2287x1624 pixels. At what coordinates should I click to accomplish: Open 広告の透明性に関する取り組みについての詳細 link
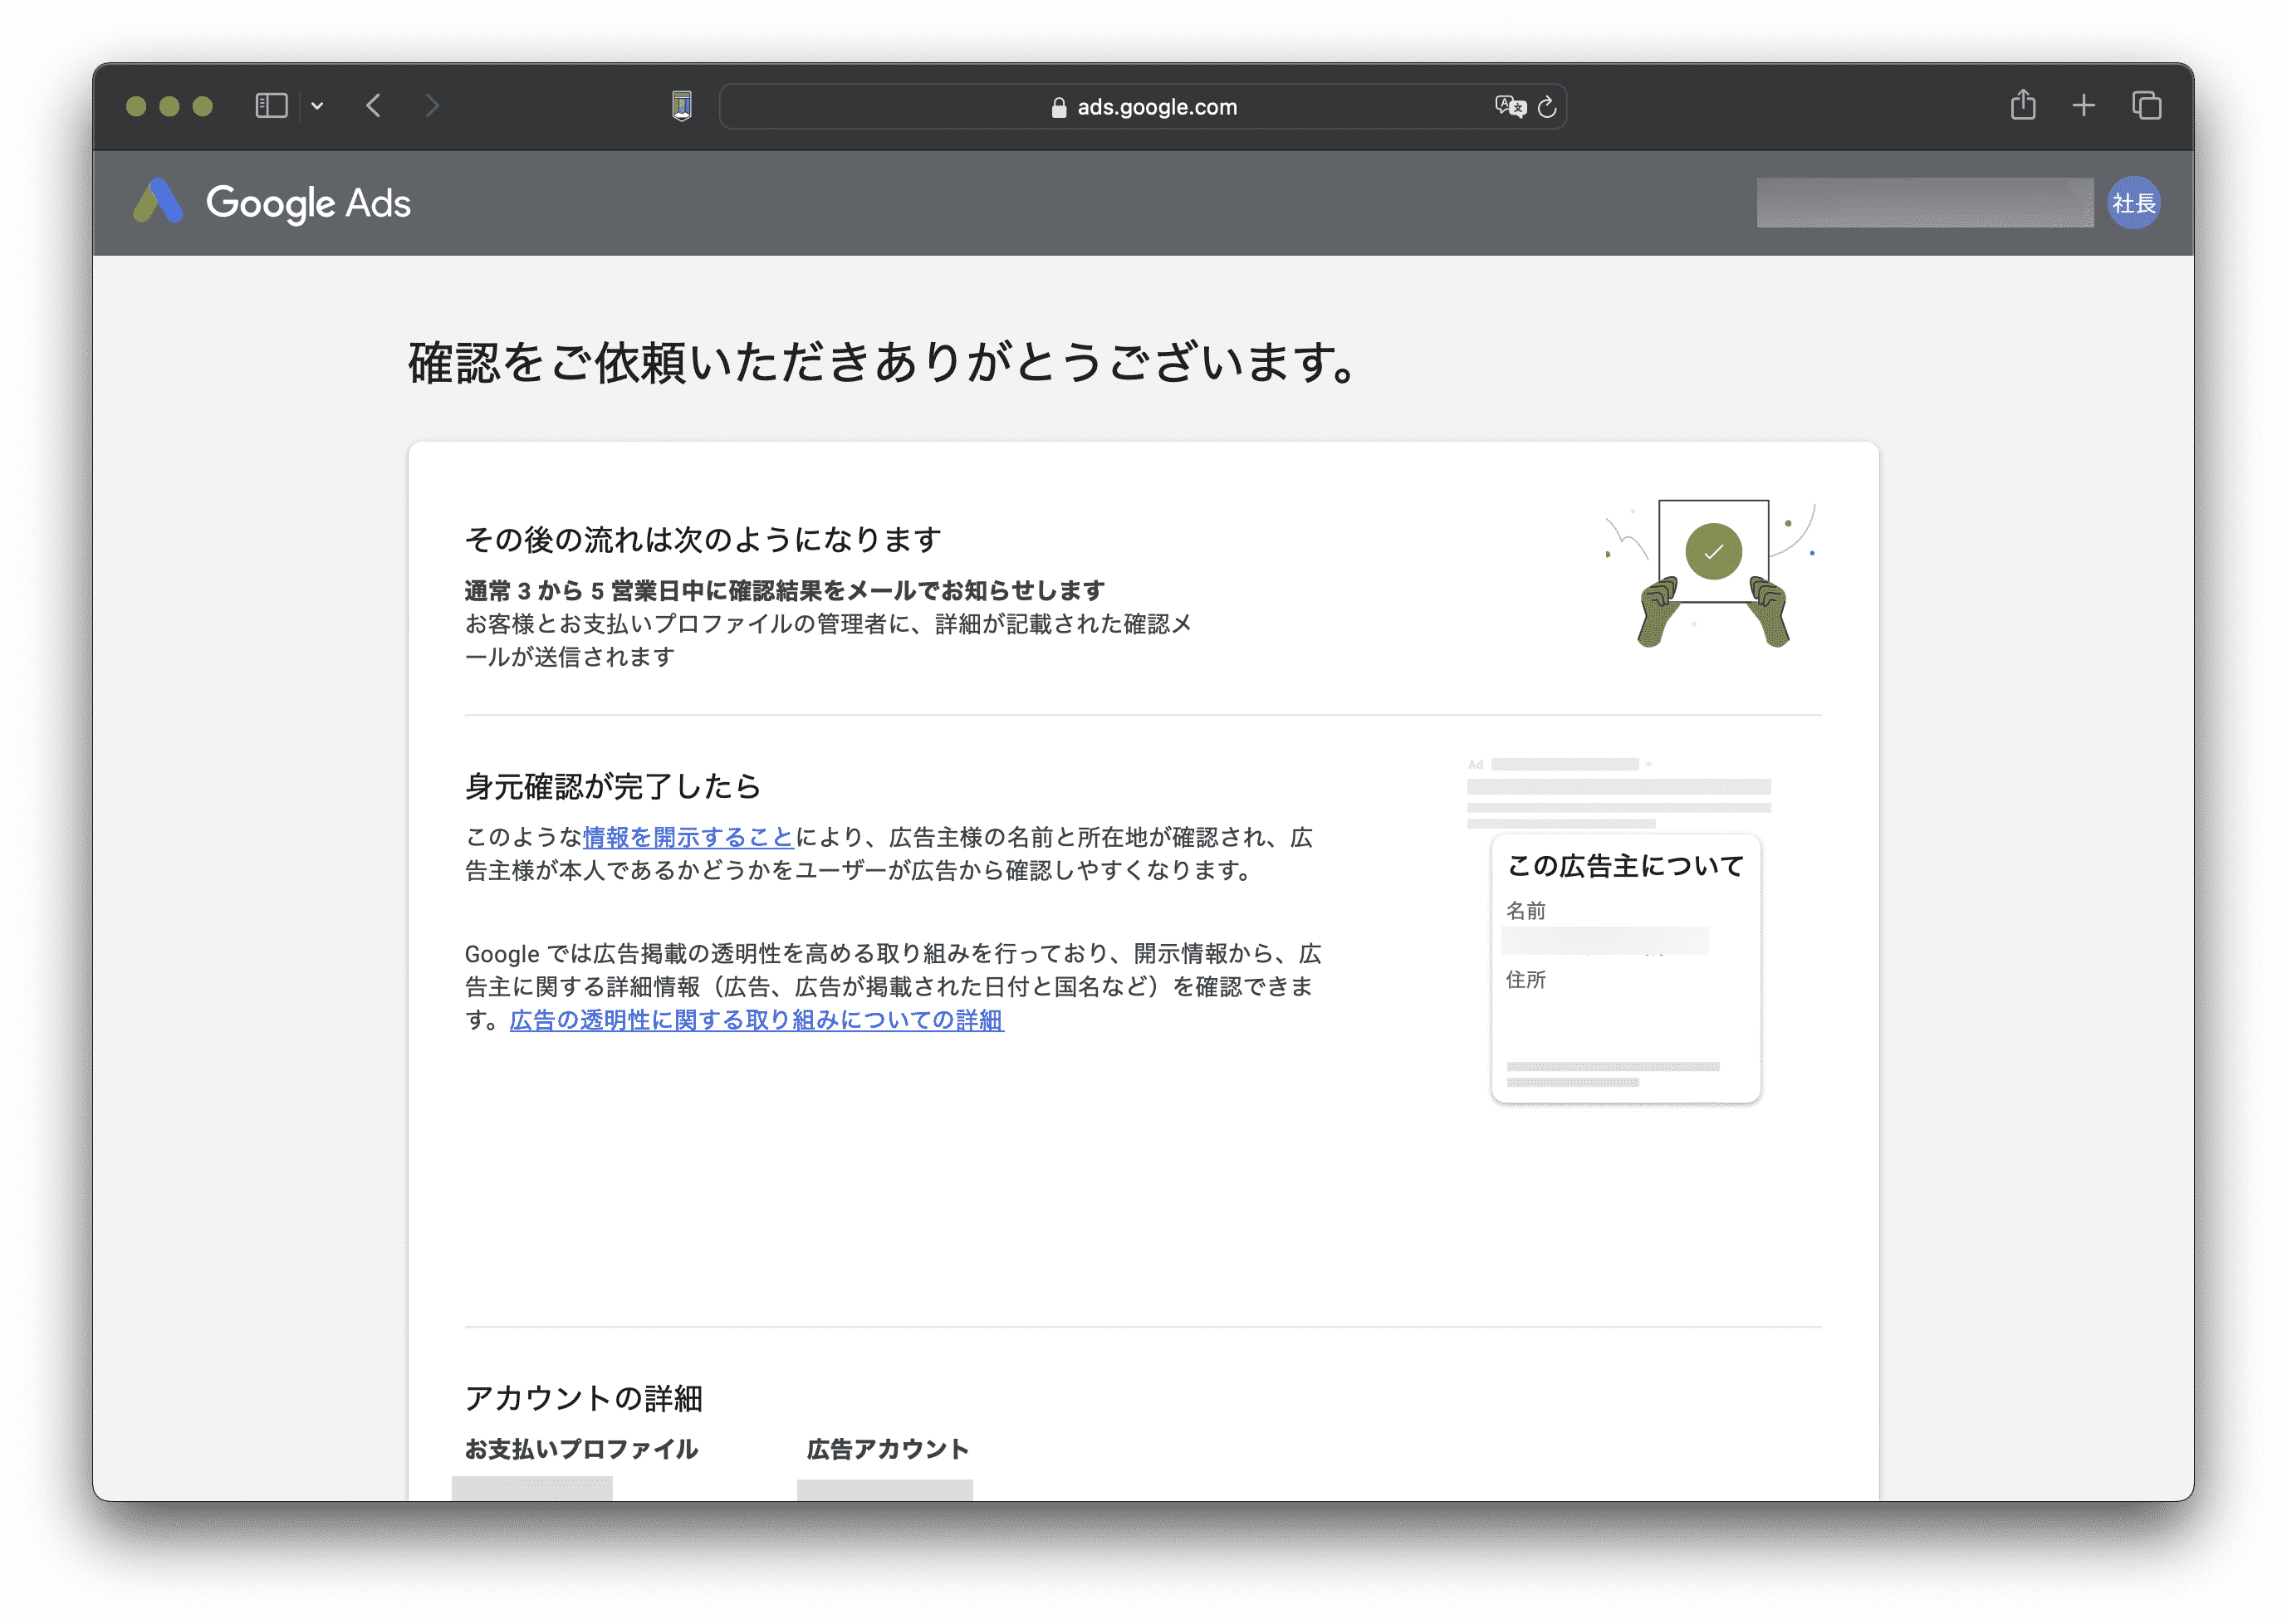click(x=756, y=1020)
